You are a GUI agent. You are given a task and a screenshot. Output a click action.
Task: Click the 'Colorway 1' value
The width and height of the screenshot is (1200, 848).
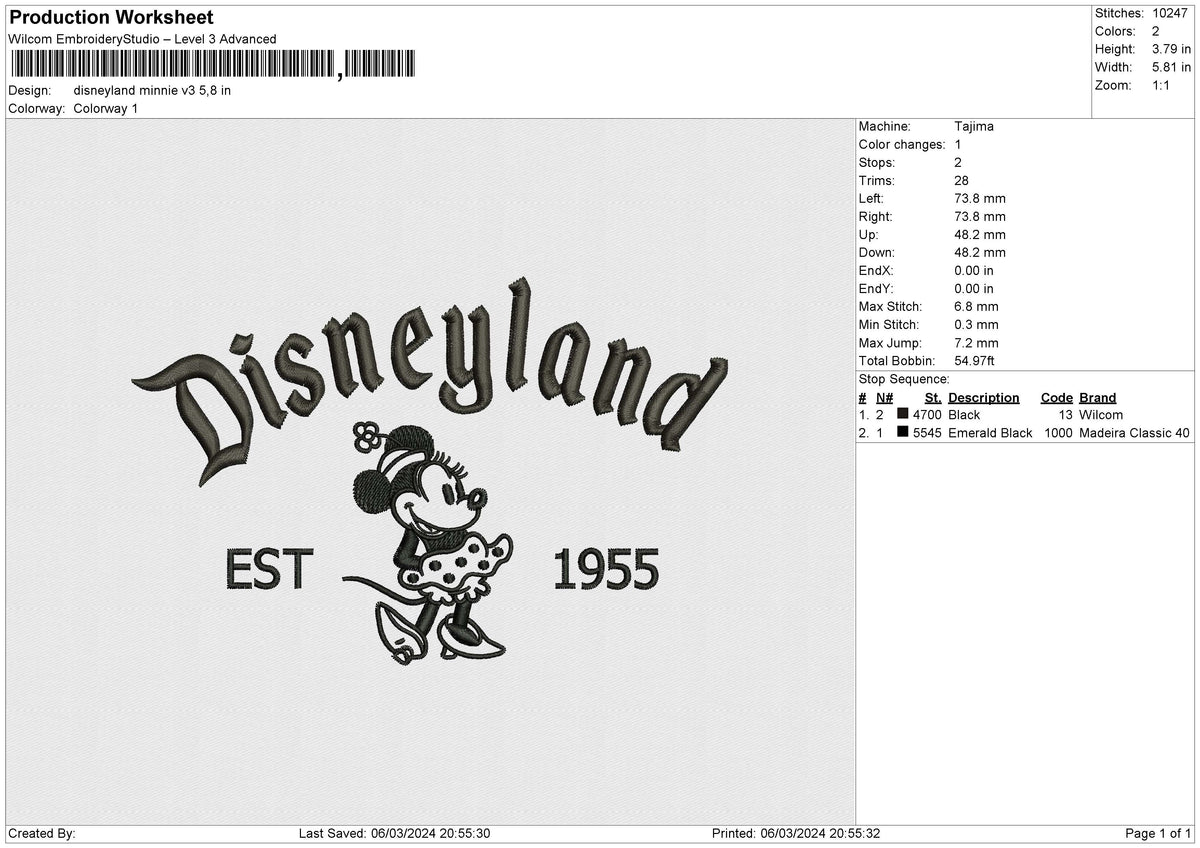tap(106, 108)
